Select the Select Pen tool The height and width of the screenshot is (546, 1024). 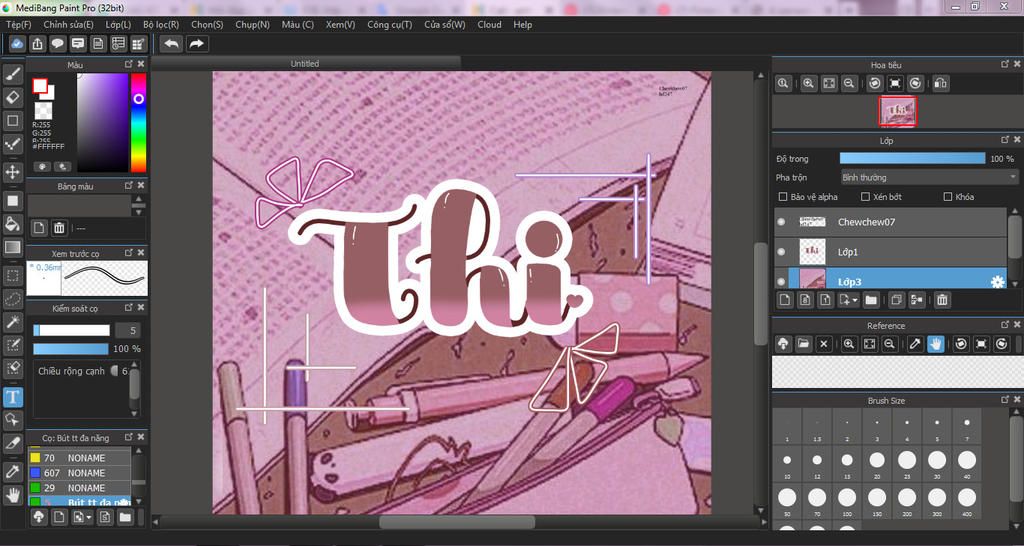[12, 344]
